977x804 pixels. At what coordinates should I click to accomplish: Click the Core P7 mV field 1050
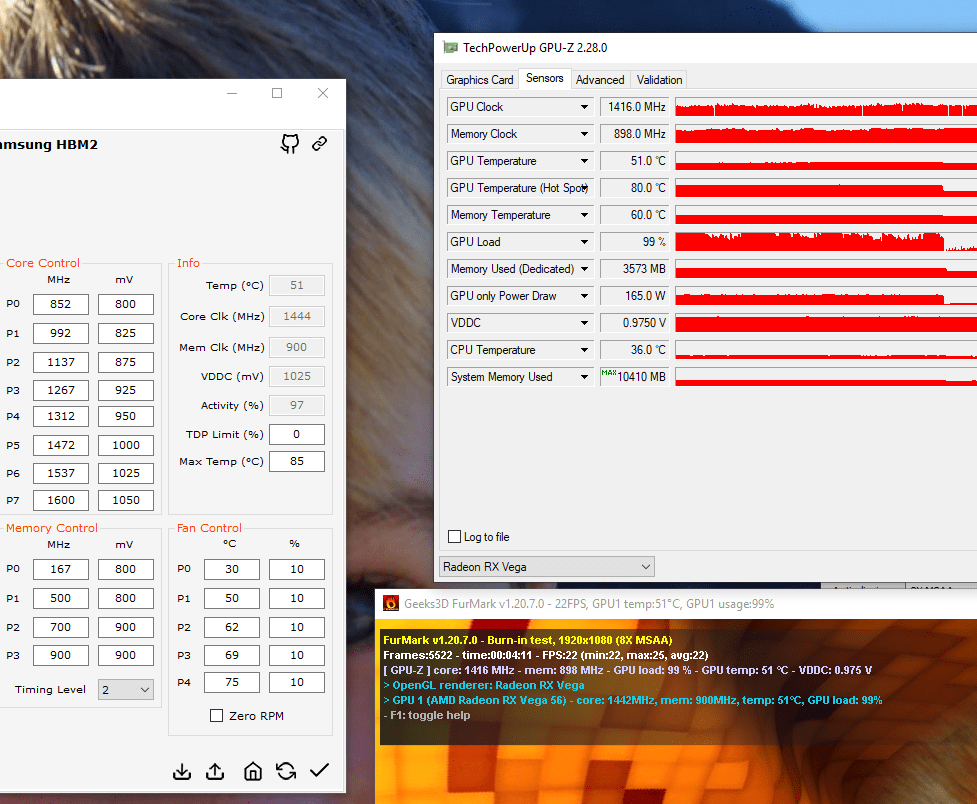[125, 500]
